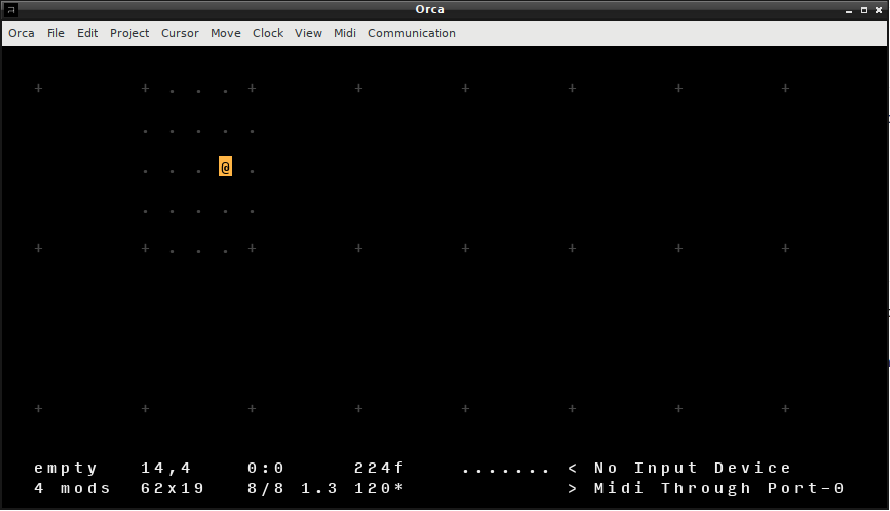Click the 'Midi Through Port-0' output label
The image size is (890, 511).
(x=719, y=488)
